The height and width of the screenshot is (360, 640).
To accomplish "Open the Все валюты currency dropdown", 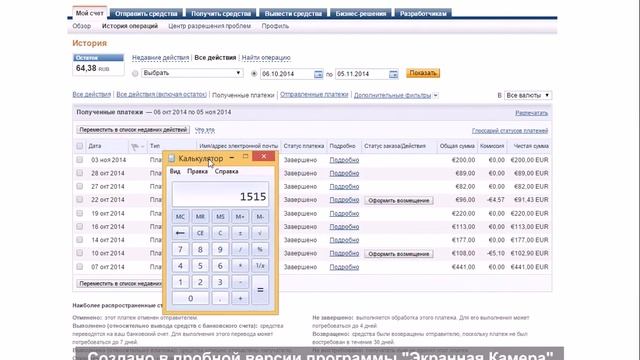I will [x=528, y=95].
